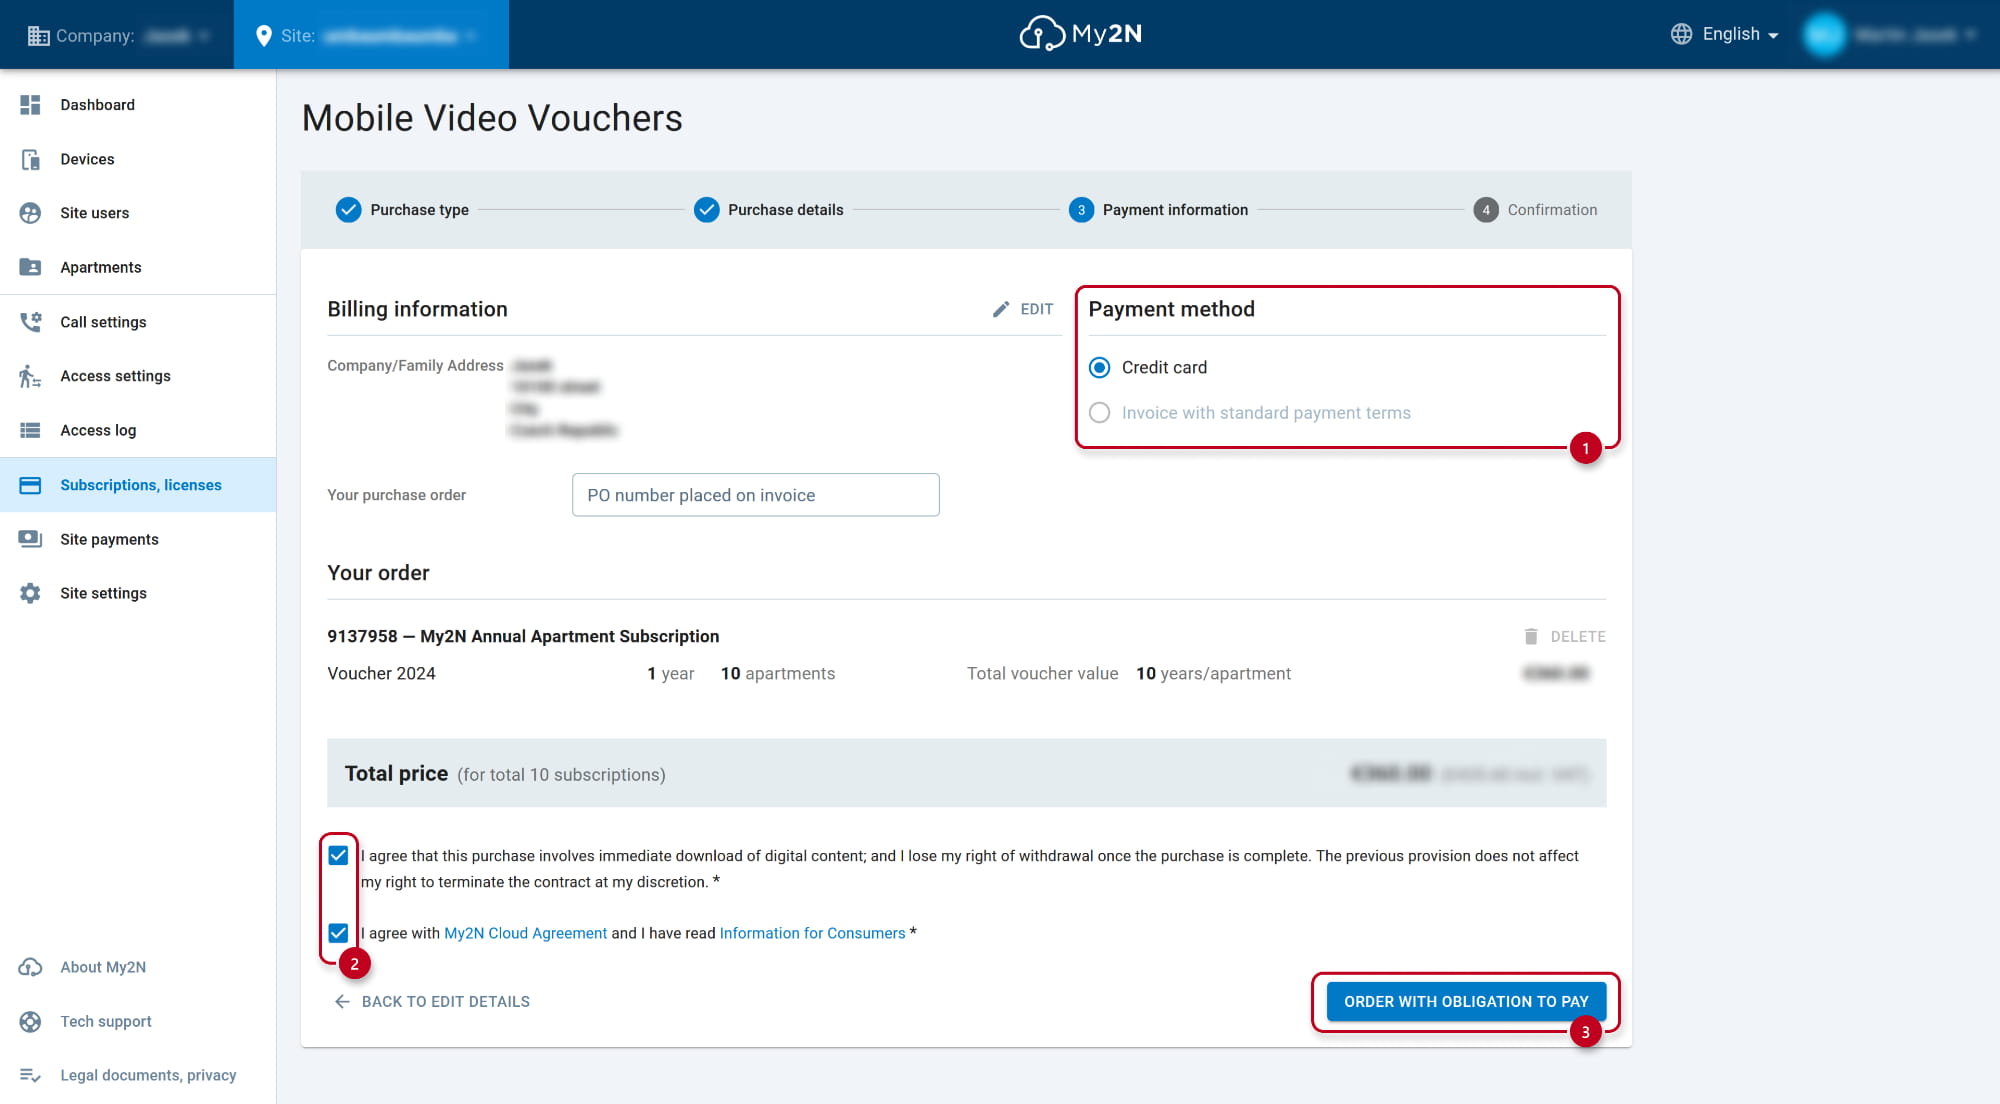The height and width of the screenshot is (1104, 2000).
Task: Click the Subscriptions, licenses menu label
Action: tap(141, 485)
